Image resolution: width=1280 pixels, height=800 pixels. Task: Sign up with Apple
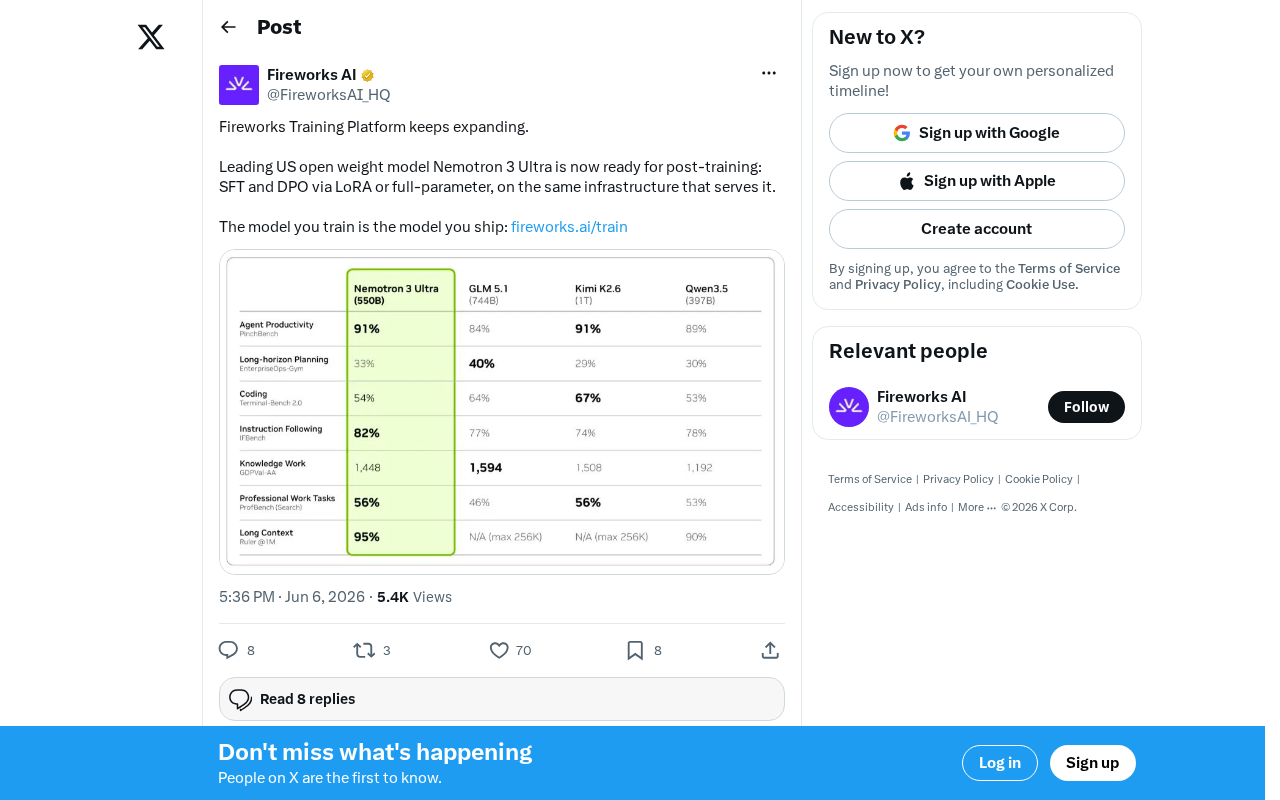point(977,181)
